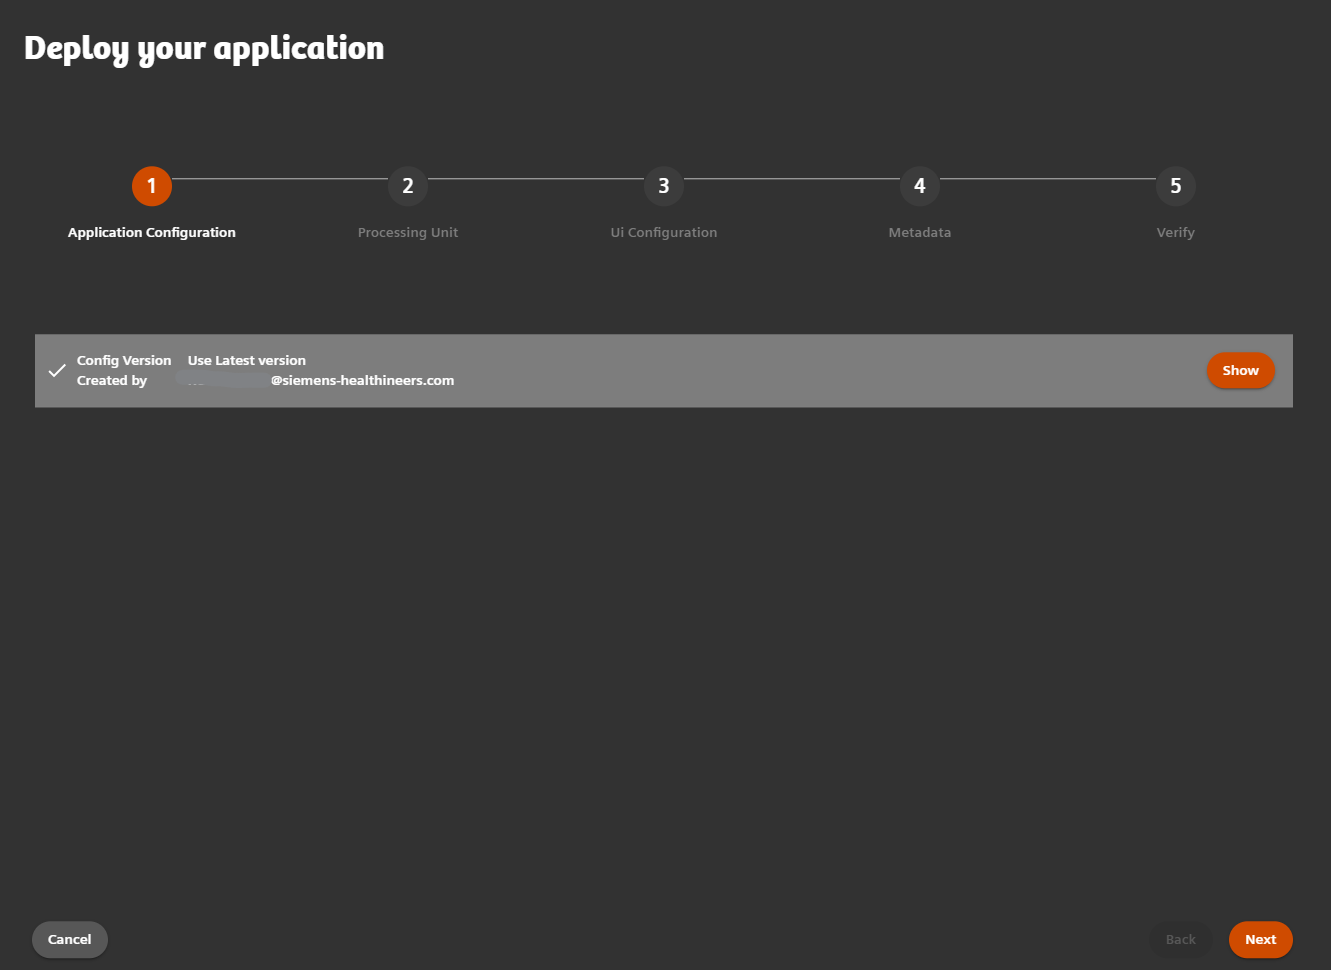Toggle selection of the Use Latest version entry
This screenshot has height=970, width=1331.
coord(246,360)
